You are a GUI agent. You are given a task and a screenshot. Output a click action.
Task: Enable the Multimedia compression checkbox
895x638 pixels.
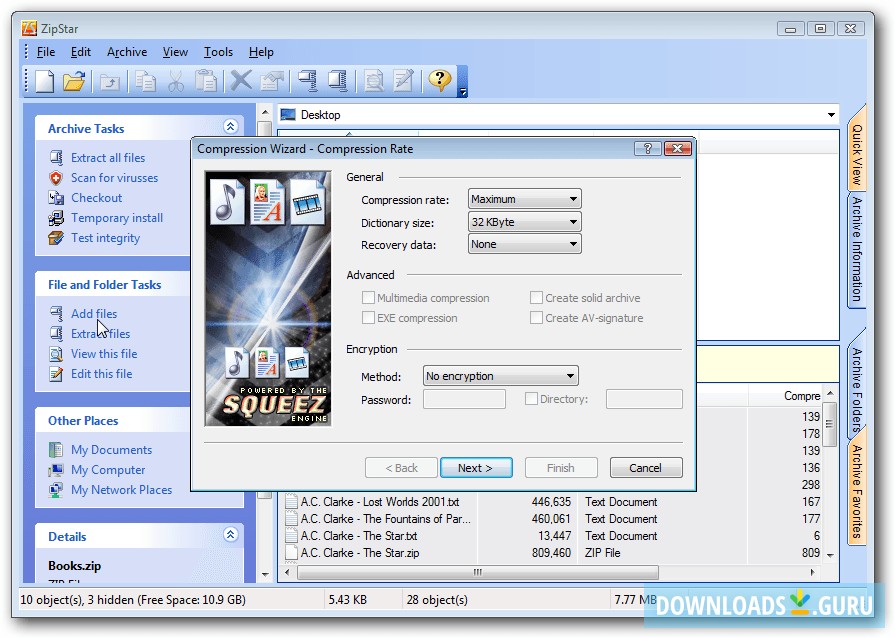[369, 298]
